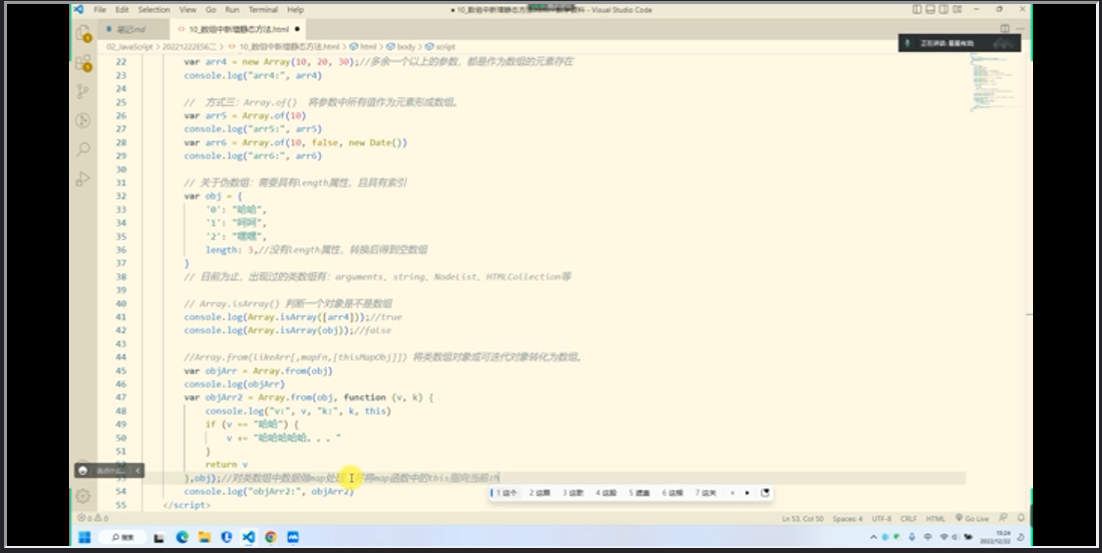The image size is (1102, 553).
Task: Open the 02_JavaScript breadcrumb folder
Action: click(x=129, y=46)
